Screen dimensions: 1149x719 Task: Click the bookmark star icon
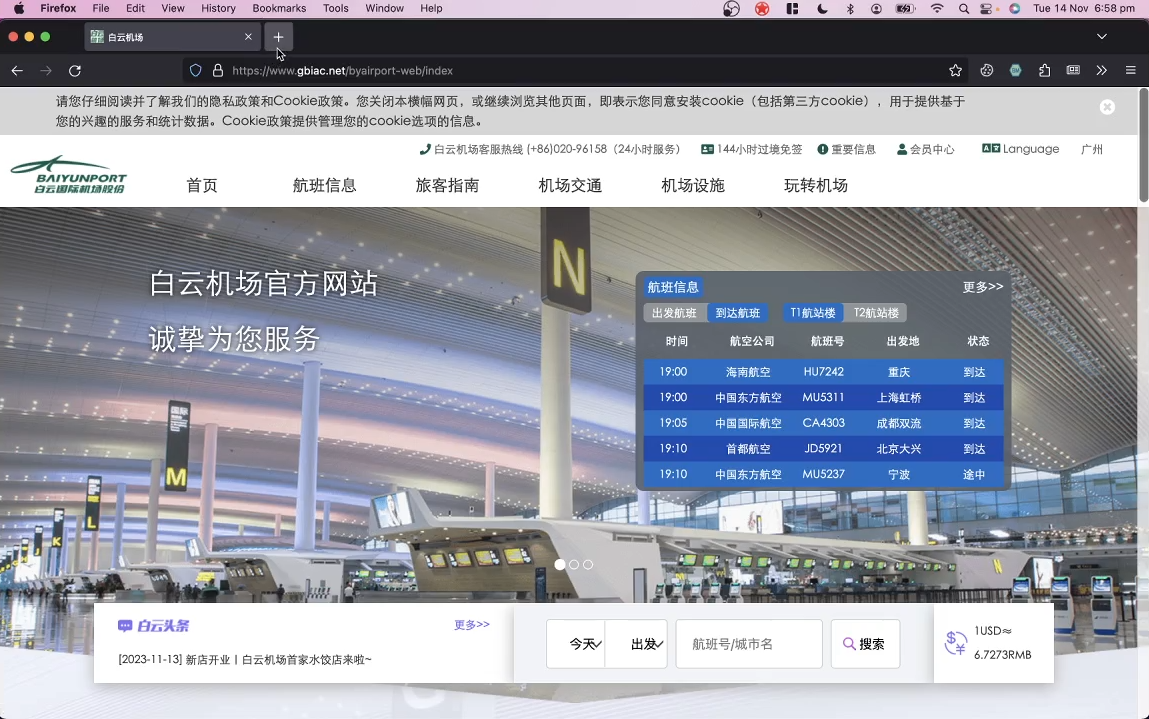click(x=955, y=71)
